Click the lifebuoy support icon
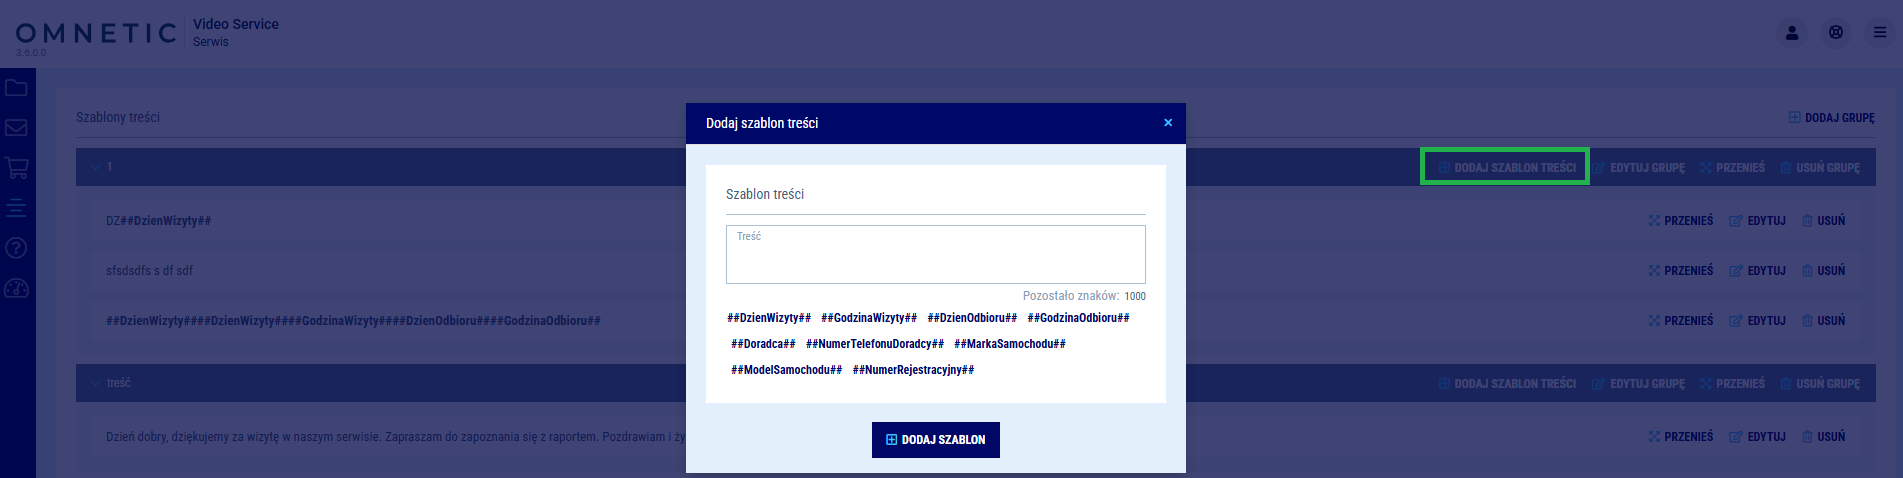The width and height of the screenshot is (1903, 478). (x=1836, y=33)
